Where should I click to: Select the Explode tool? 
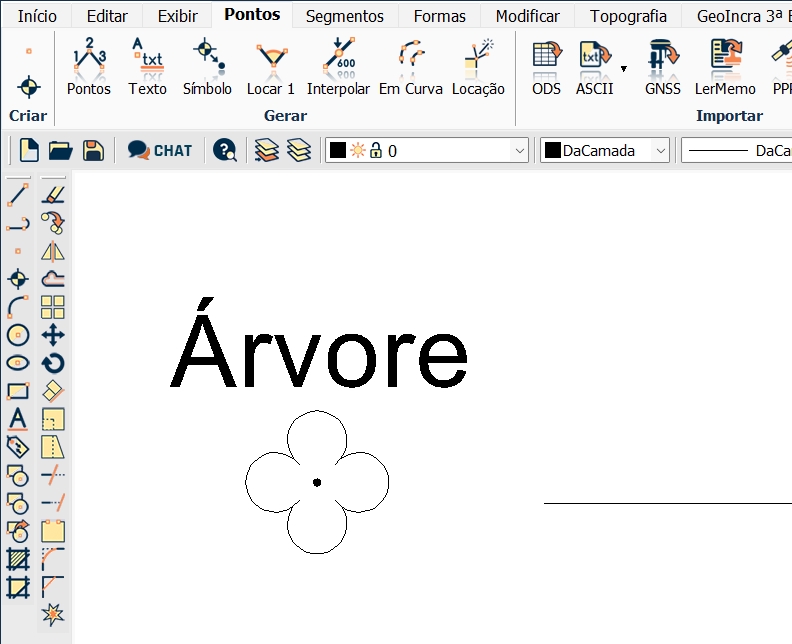53,615
